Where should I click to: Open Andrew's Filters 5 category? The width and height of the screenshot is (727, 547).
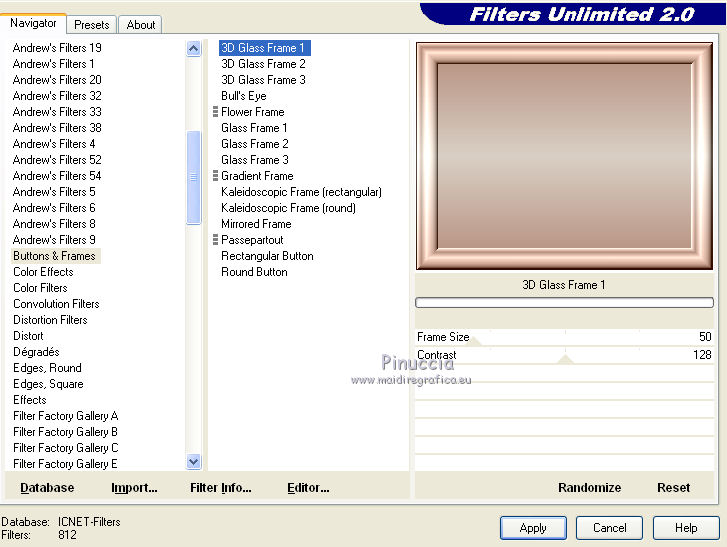(x=54, y=192)
